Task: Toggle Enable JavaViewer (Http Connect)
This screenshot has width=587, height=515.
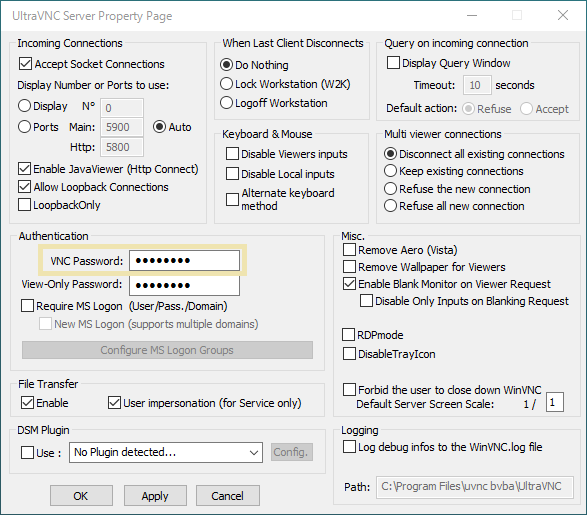Action: [x=25, y=169]
